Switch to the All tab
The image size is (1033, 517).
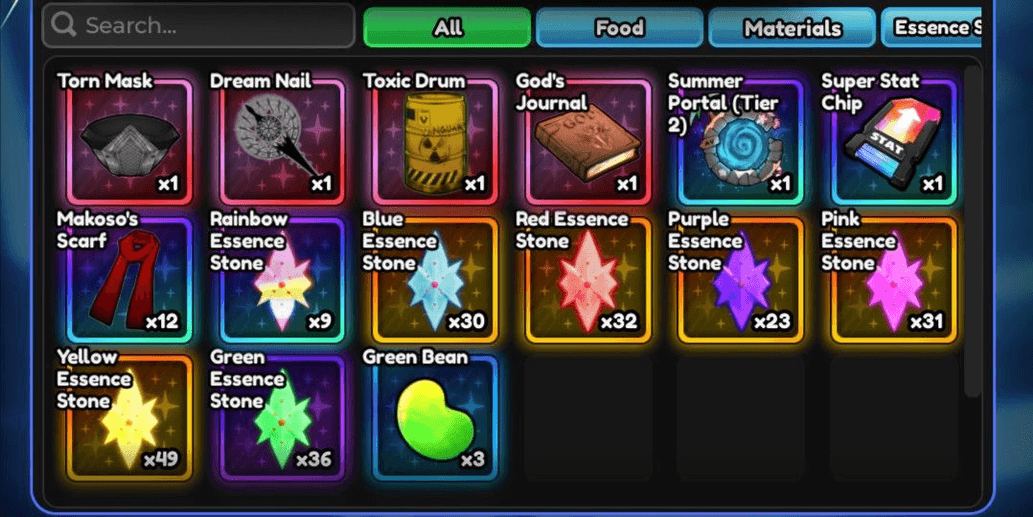447,27
